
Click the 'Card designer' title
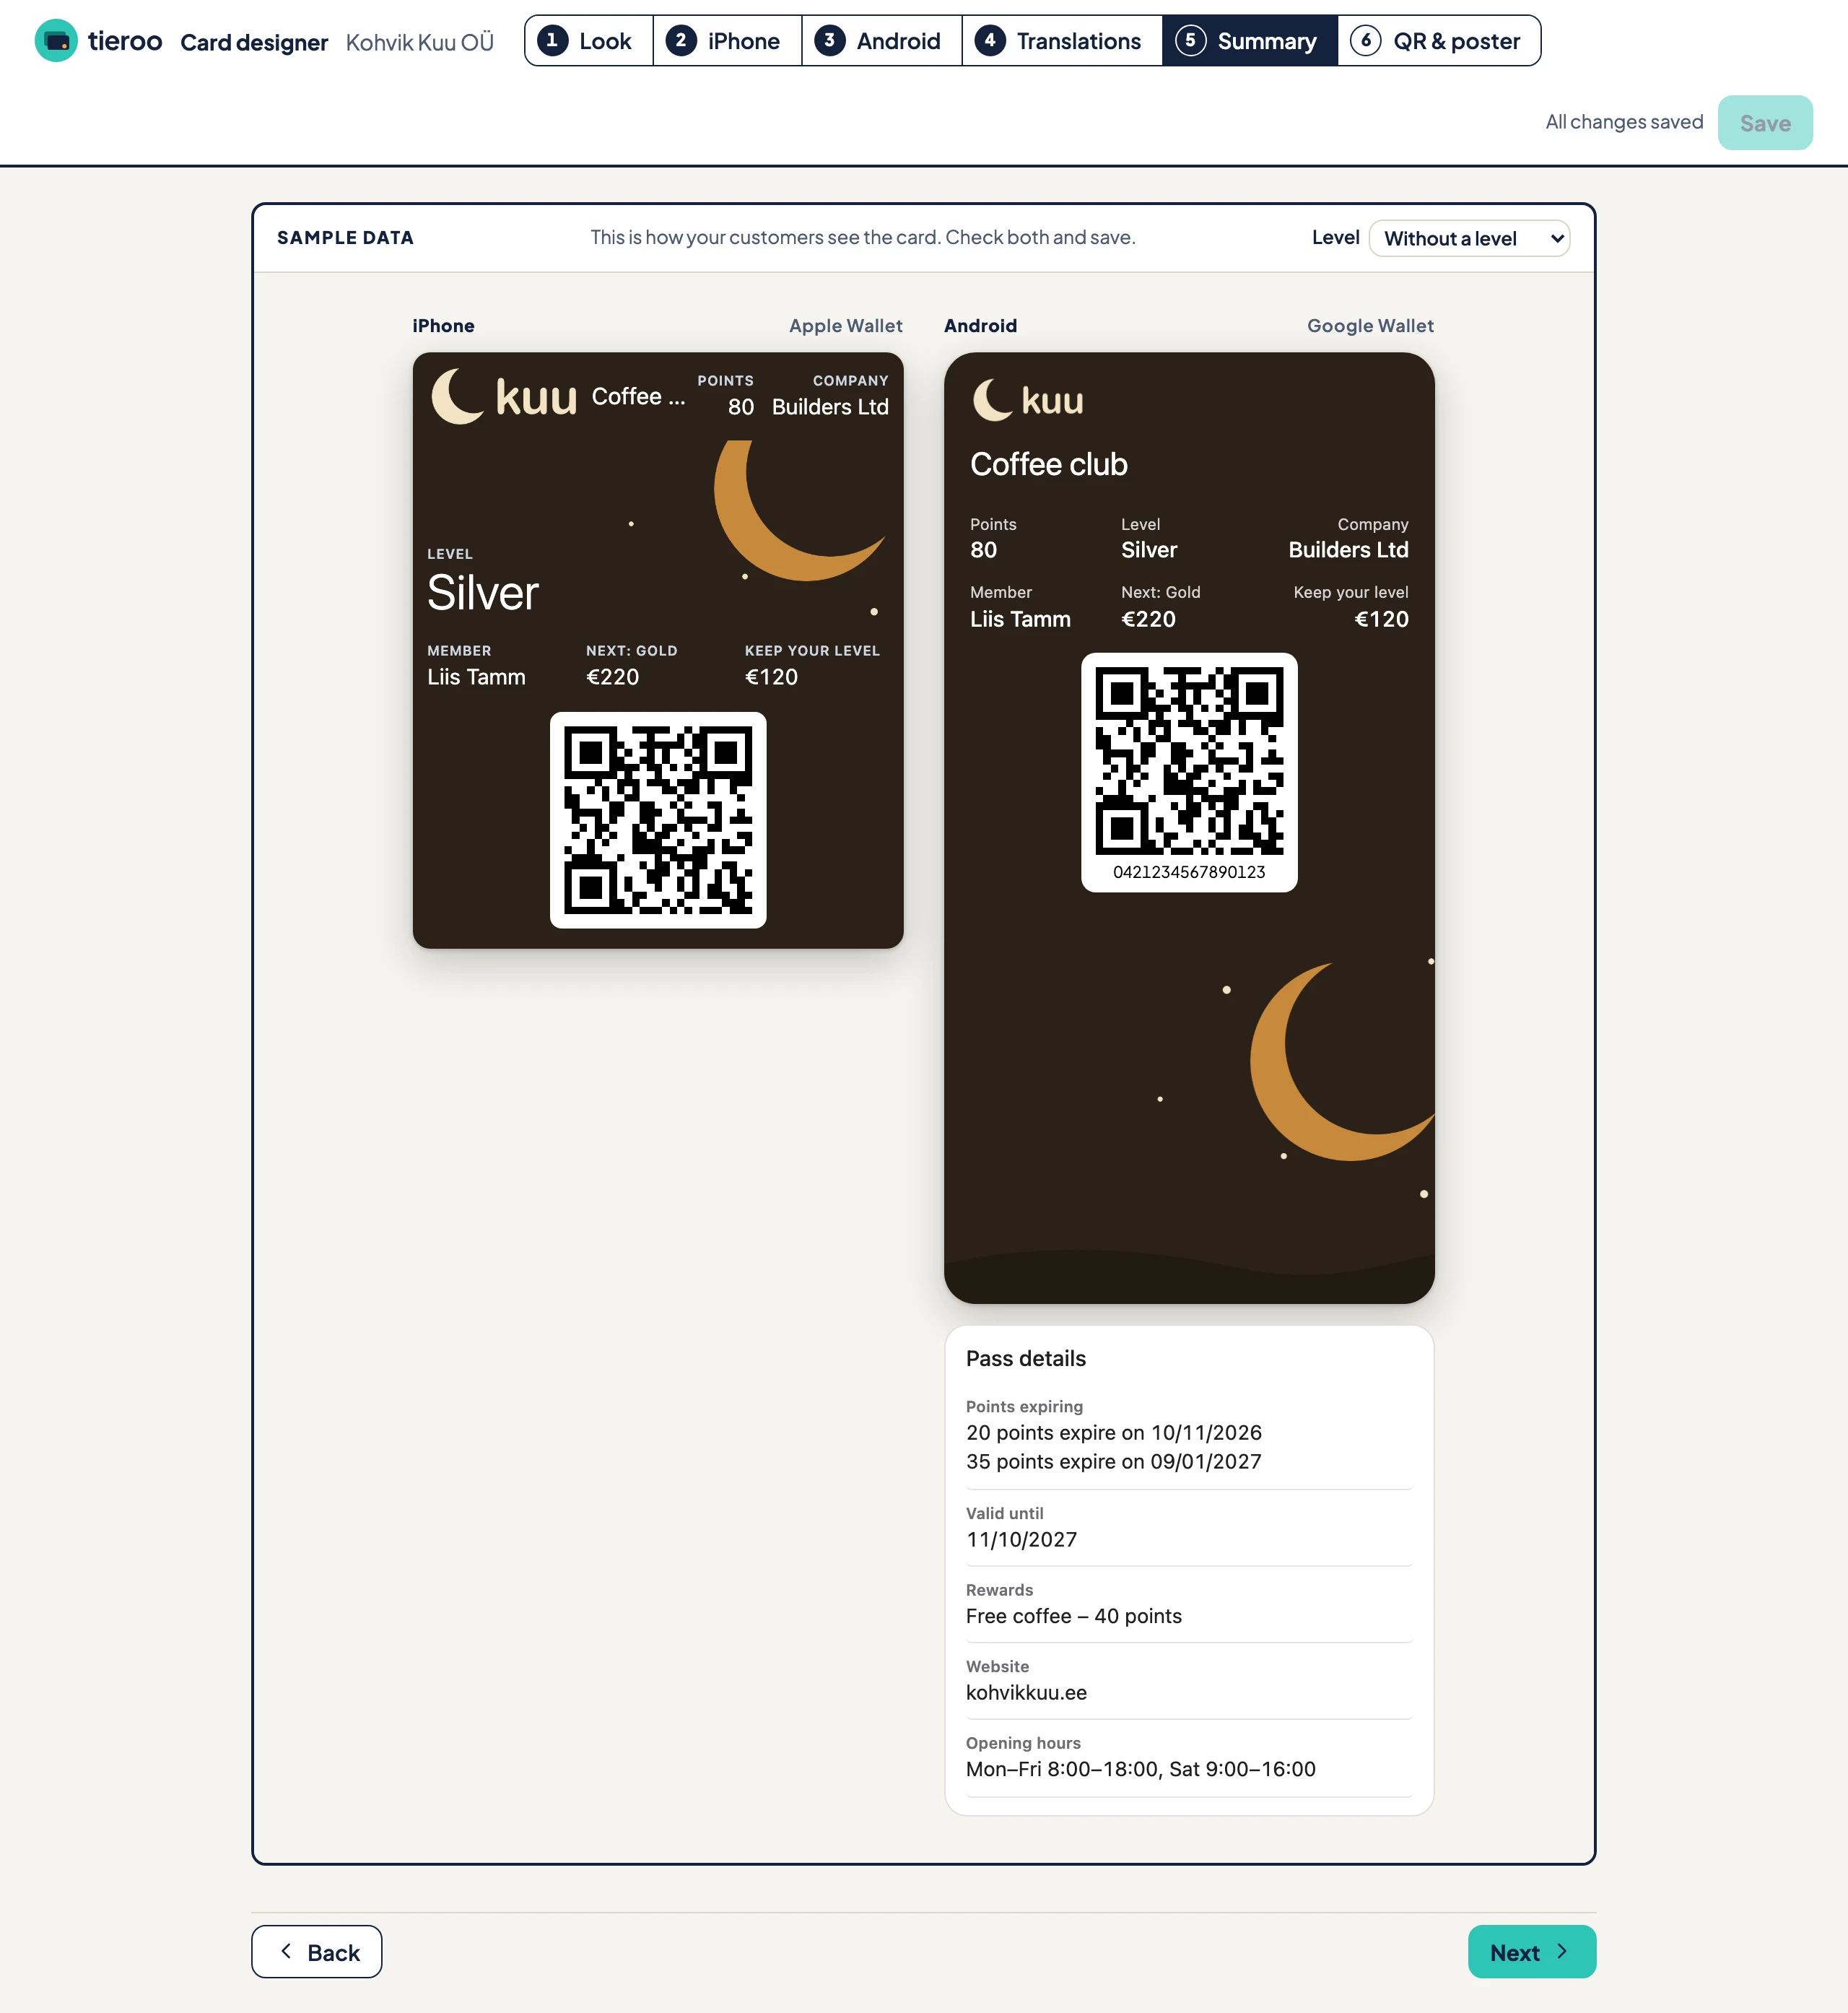(254, 42)
